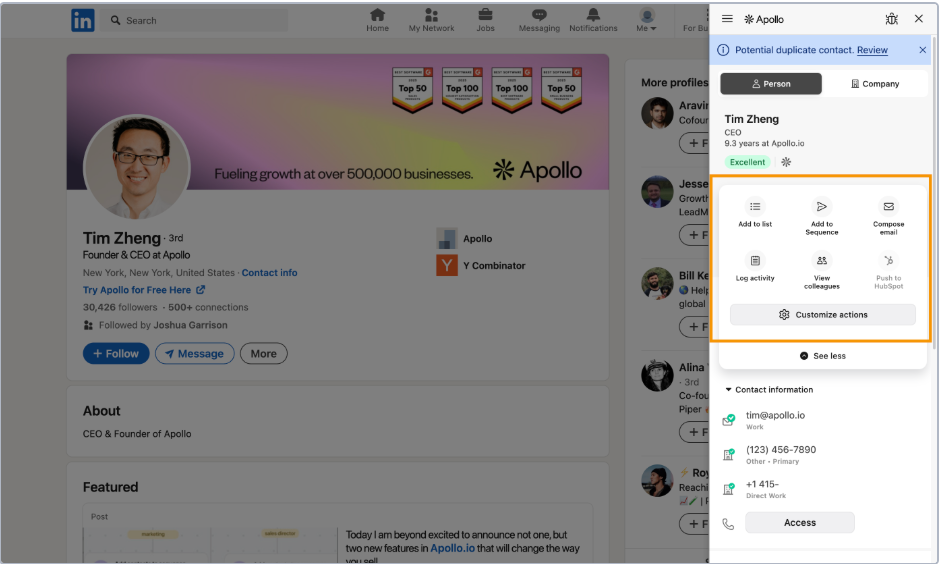Open the More profile options

point(263,354)
